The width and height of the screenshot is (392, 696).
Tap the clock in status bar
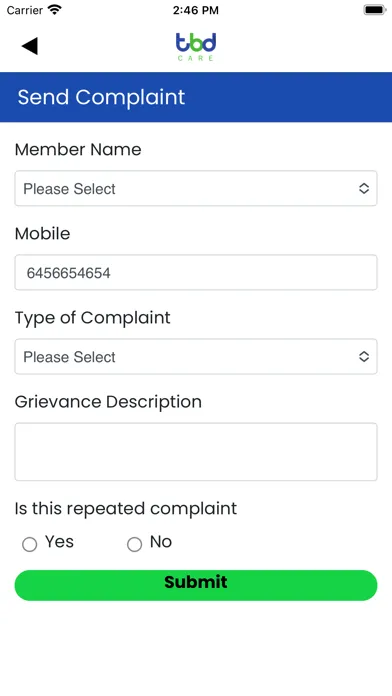(196, 10)
